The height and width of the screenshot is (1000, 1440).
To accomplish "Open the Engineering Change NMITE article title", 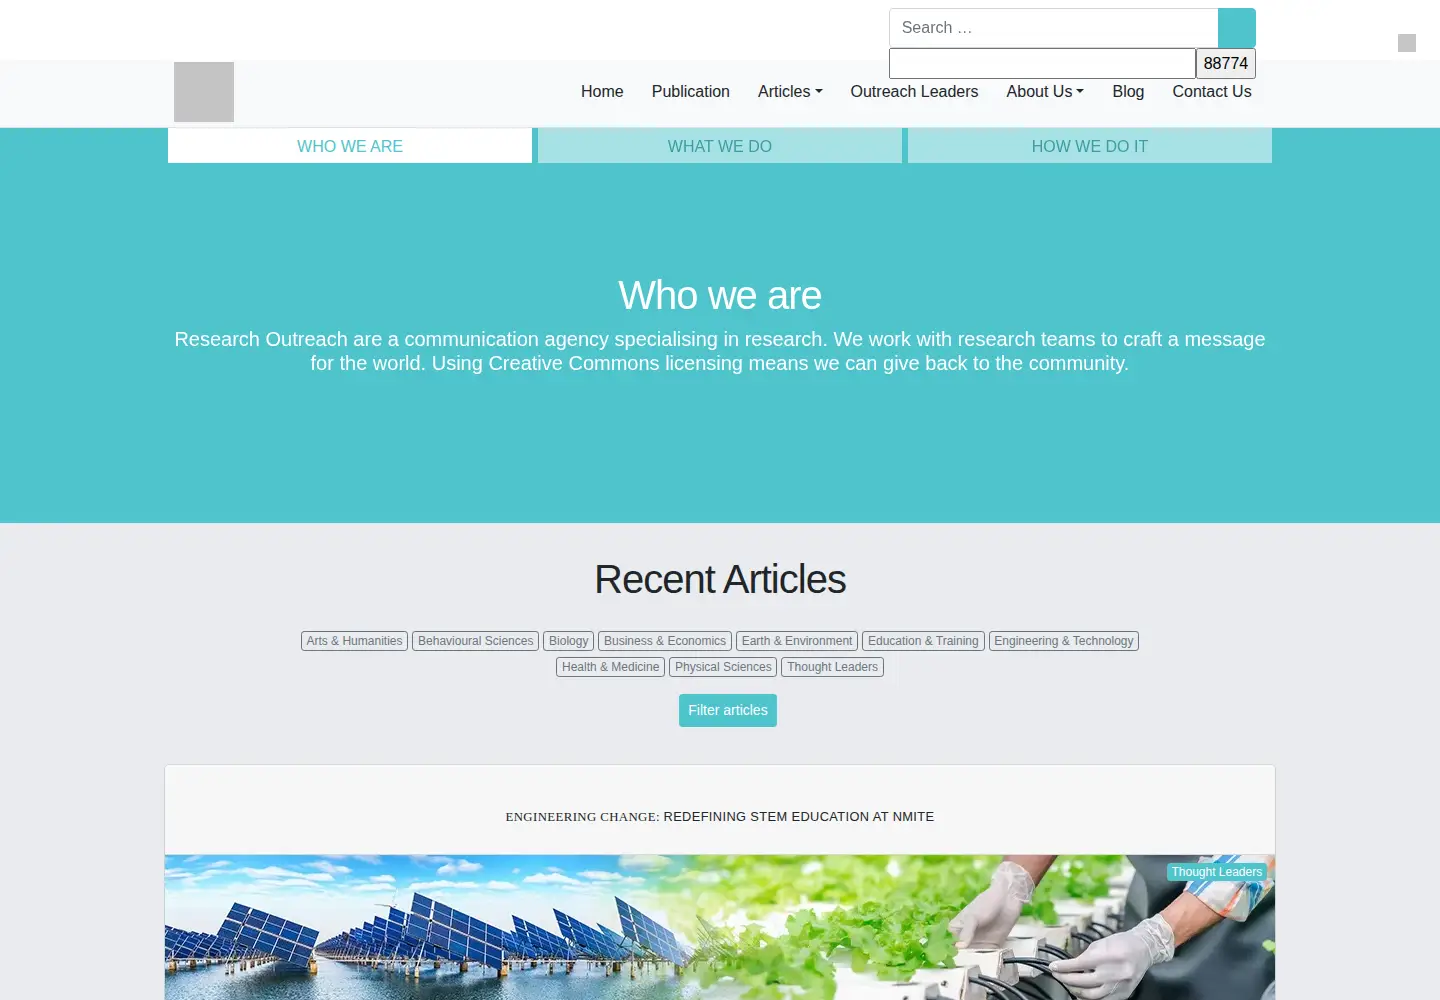I will click(720, 817).
